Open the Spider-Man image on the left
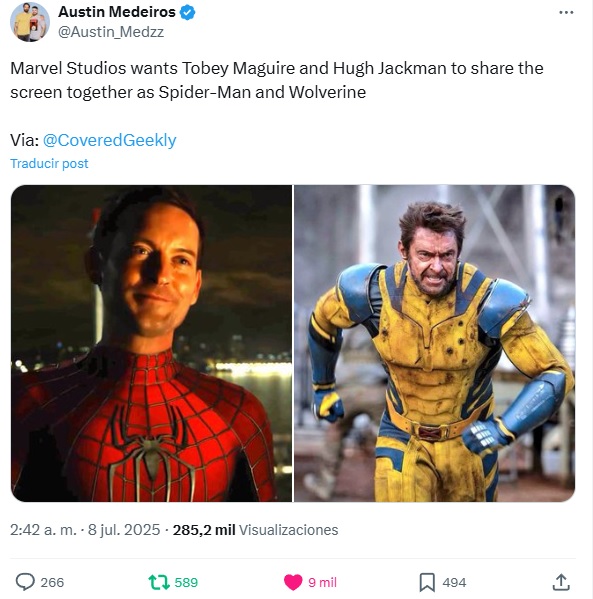Screen dimensions: 593x599 pyautogui.click(x=151, y=343)
